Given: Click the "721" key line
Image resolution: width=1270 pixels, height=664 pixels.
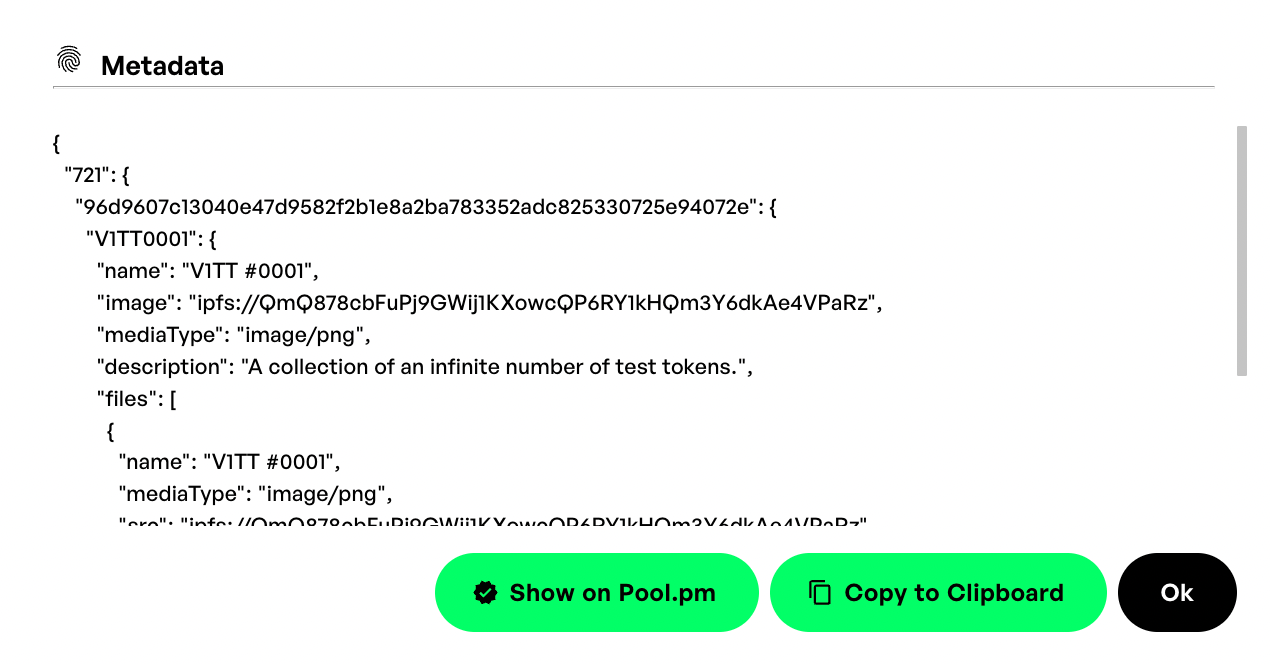Looking at the screenshot, I should click(x=97, y=176).
